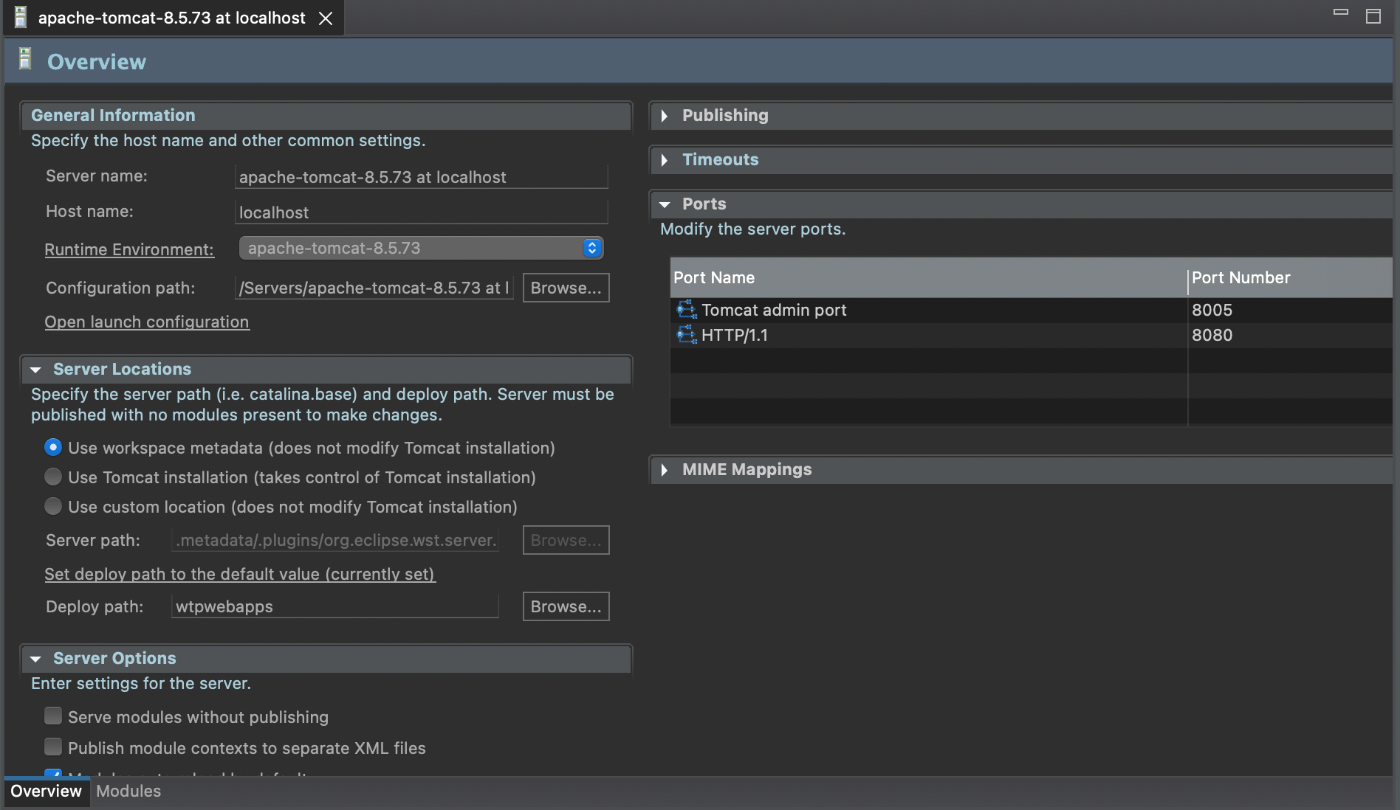Image resolution: width=1400 pixels, height=810 pixels.
Task: Minimize the editor area
Action: click(x=1341, y=13)
